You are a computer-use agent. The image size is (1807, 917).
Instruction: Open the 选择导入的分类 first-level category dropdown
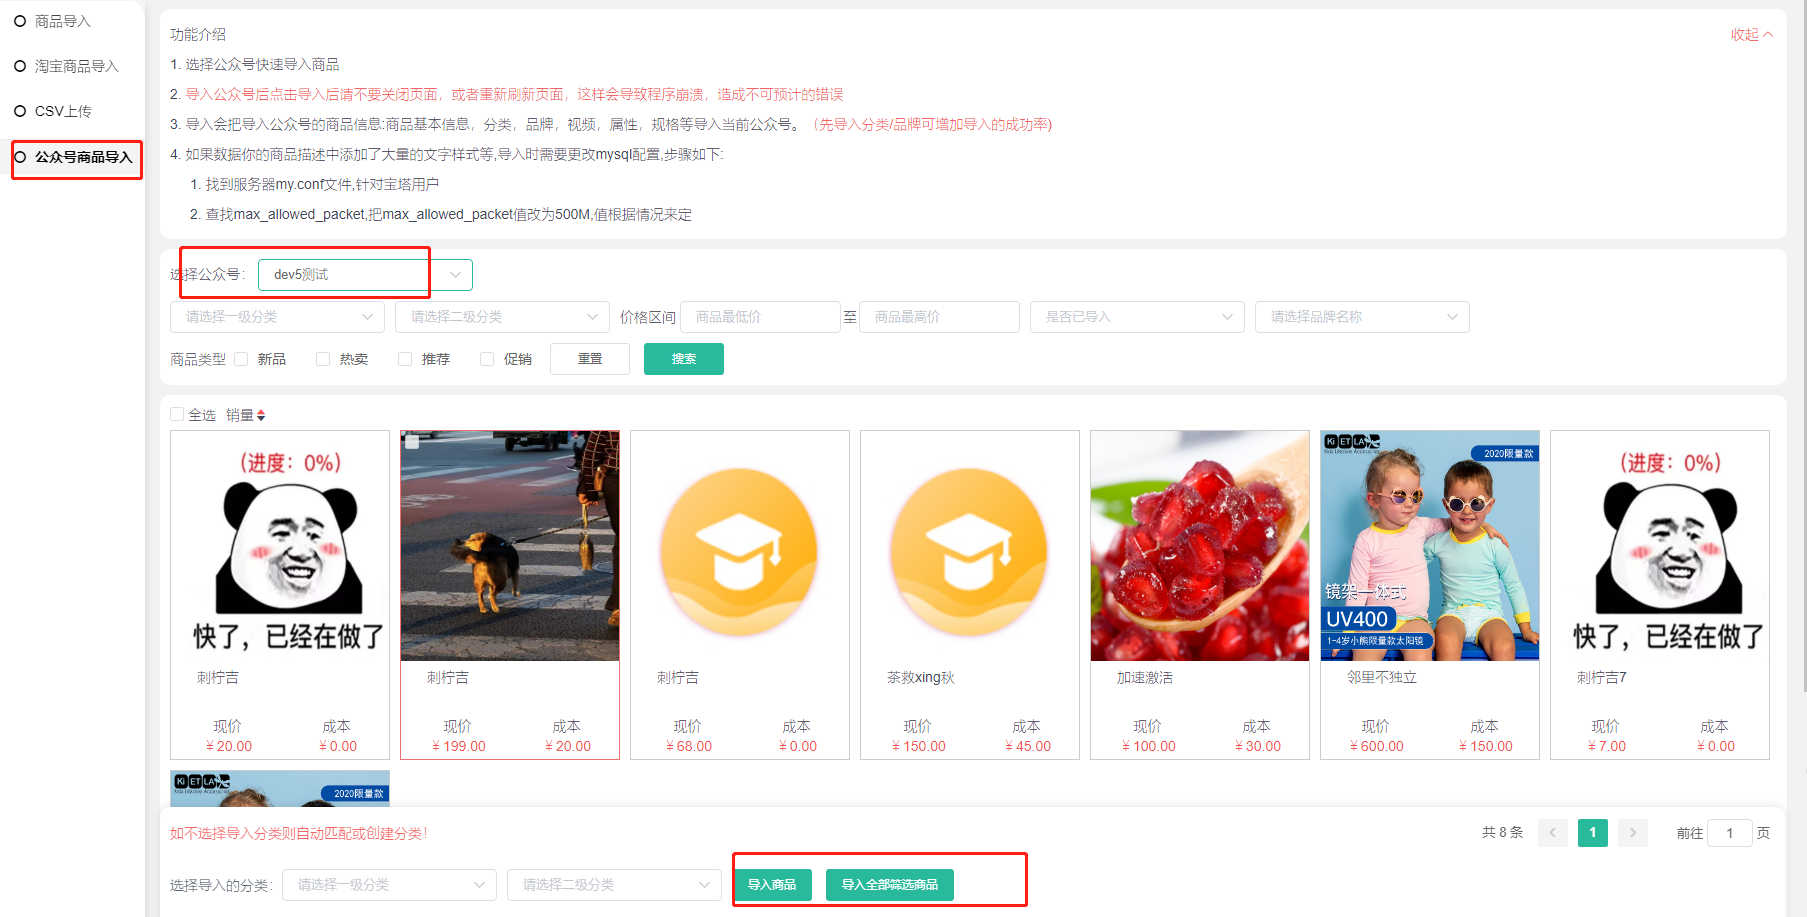coord(389,885)
